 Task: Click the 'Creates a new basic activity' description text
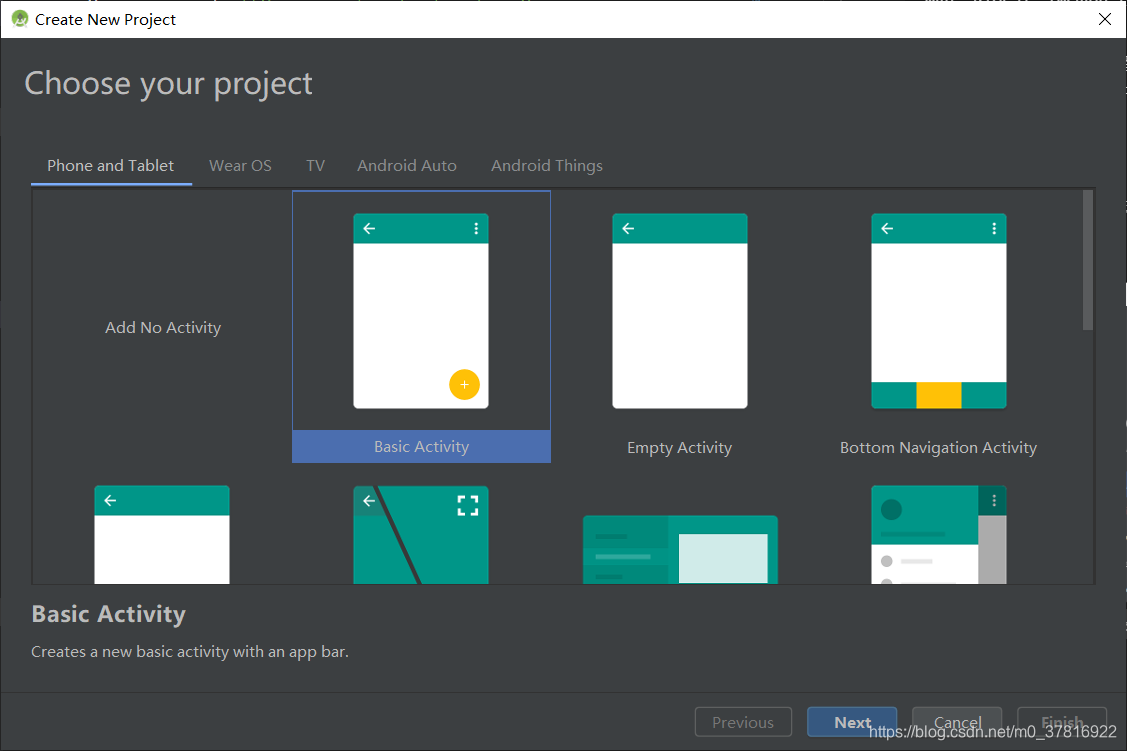pos(190,652)
